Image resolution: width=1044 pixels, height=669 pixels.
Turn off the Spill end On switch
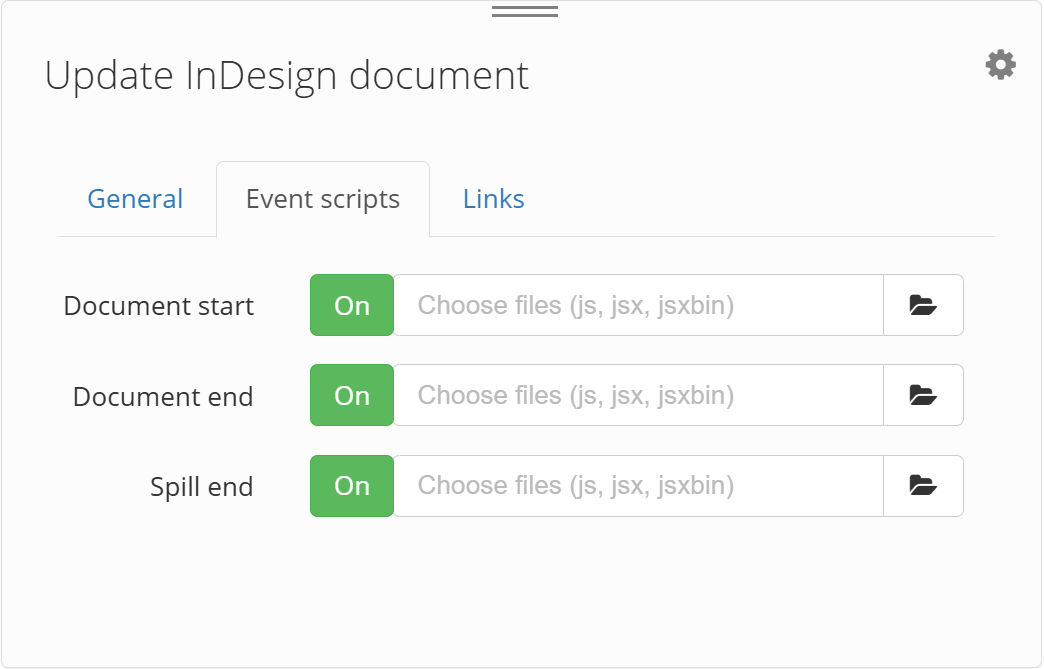pos(351,486)
